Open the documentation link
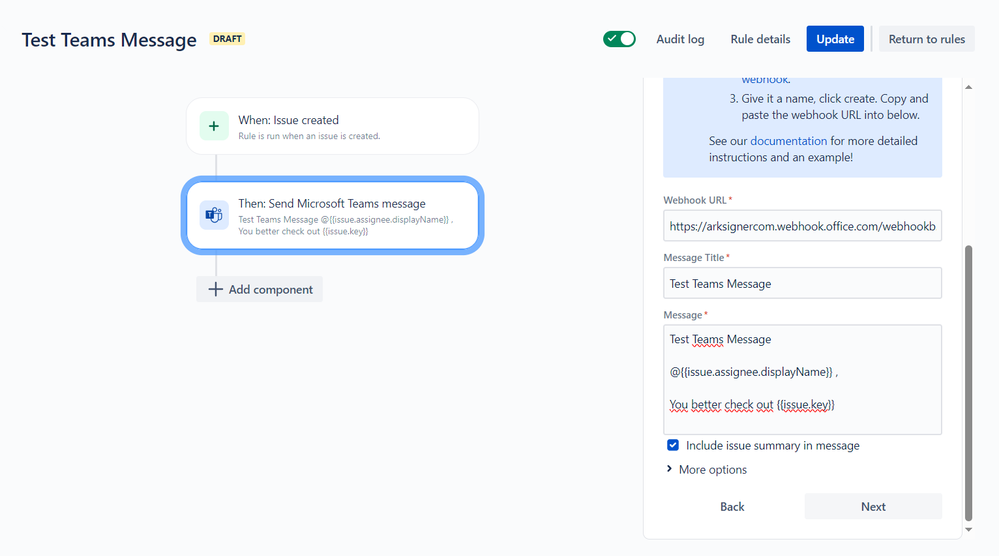This screenshot has width=999, height=556. click(788, 141)
